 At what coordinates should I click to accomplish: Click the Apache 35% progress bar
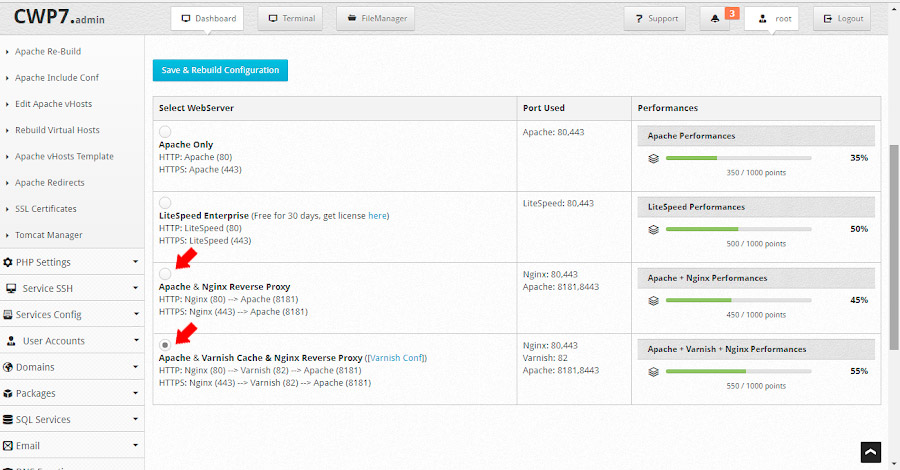tap(739, 158)
